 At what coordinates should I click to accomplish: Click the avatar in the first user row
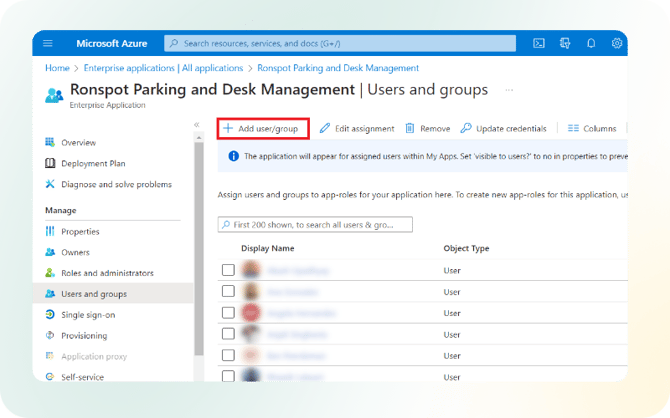[251, 269]
